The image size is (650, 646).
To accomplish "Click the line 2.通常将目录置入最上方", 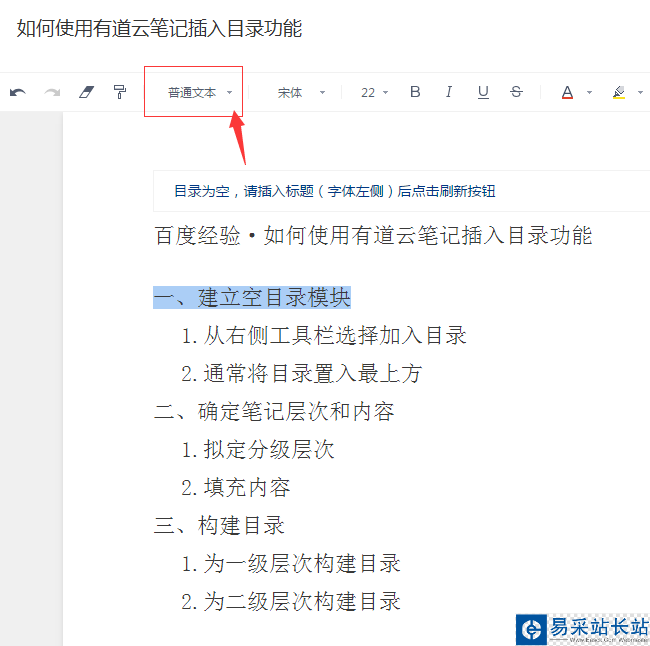I will (301, 373).
